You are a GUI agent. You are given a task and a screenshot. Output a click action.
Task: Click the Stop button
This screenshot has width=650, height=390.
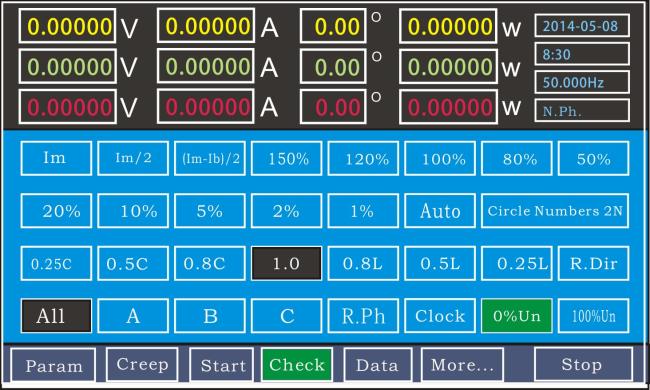583,364
